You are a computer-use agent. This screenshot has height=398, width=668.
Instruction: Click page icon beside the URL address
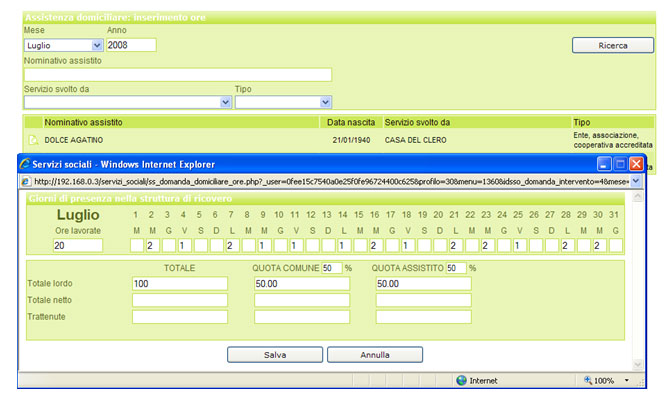26,182
